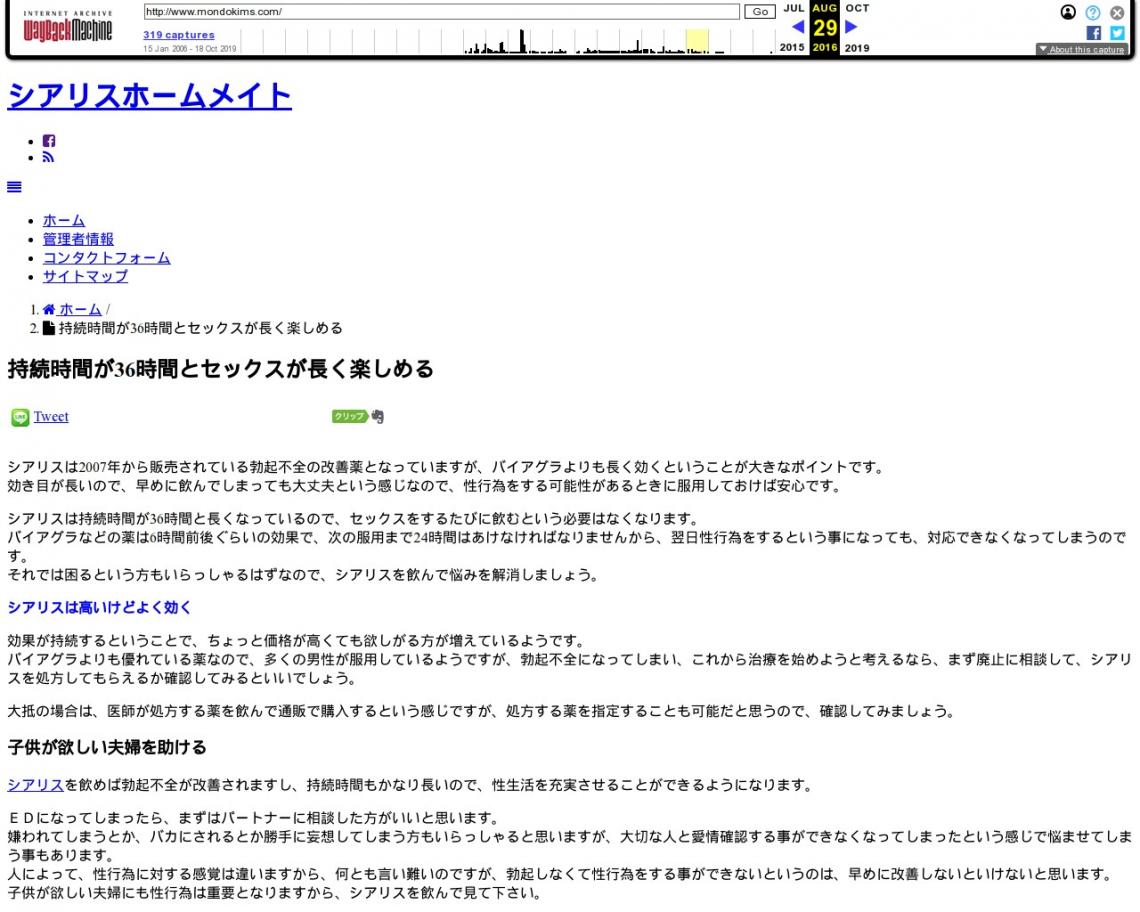Go to next capture with right arrow
Viewport: 1140px width, 912px height.
coord(851,27)
